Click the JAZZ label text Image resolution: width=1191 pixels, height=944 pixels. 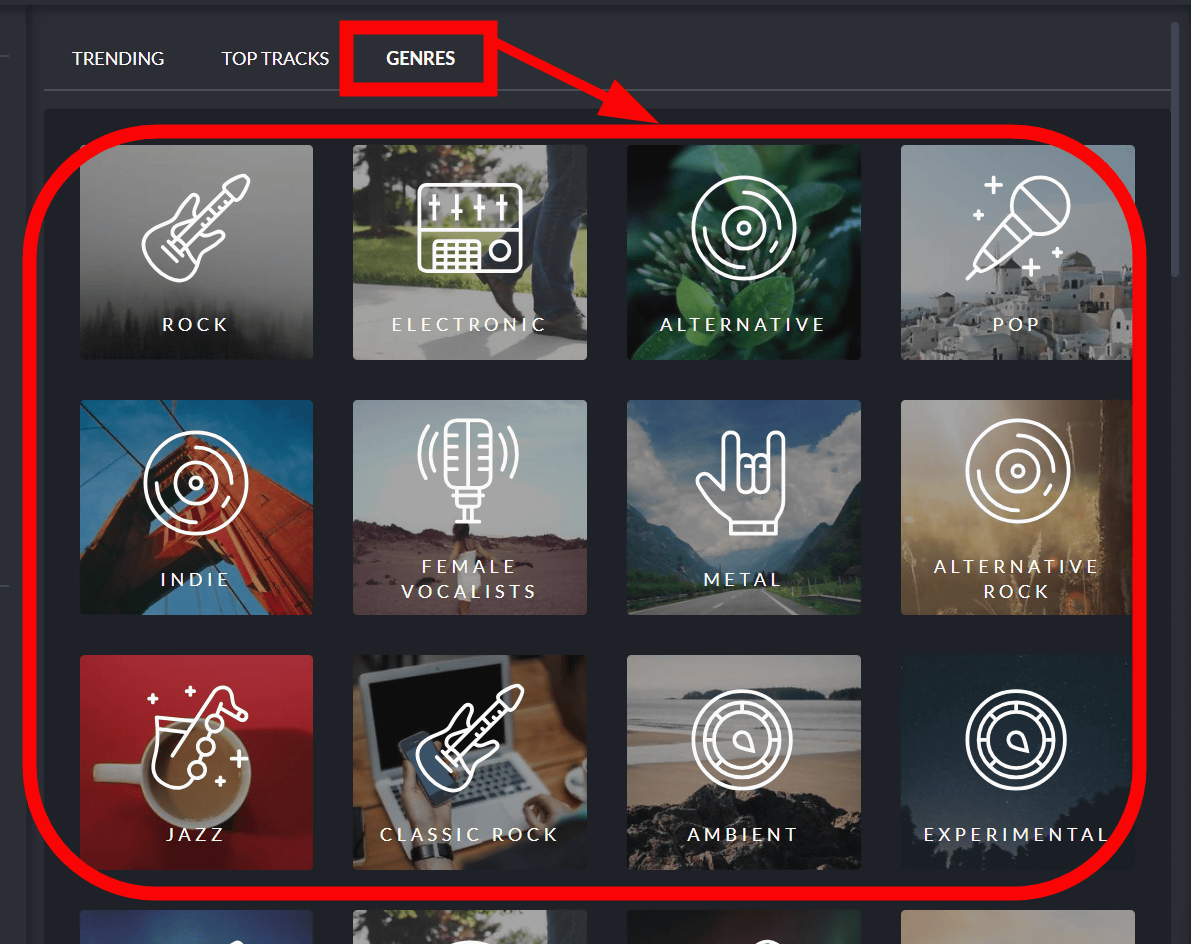(195, 835)
